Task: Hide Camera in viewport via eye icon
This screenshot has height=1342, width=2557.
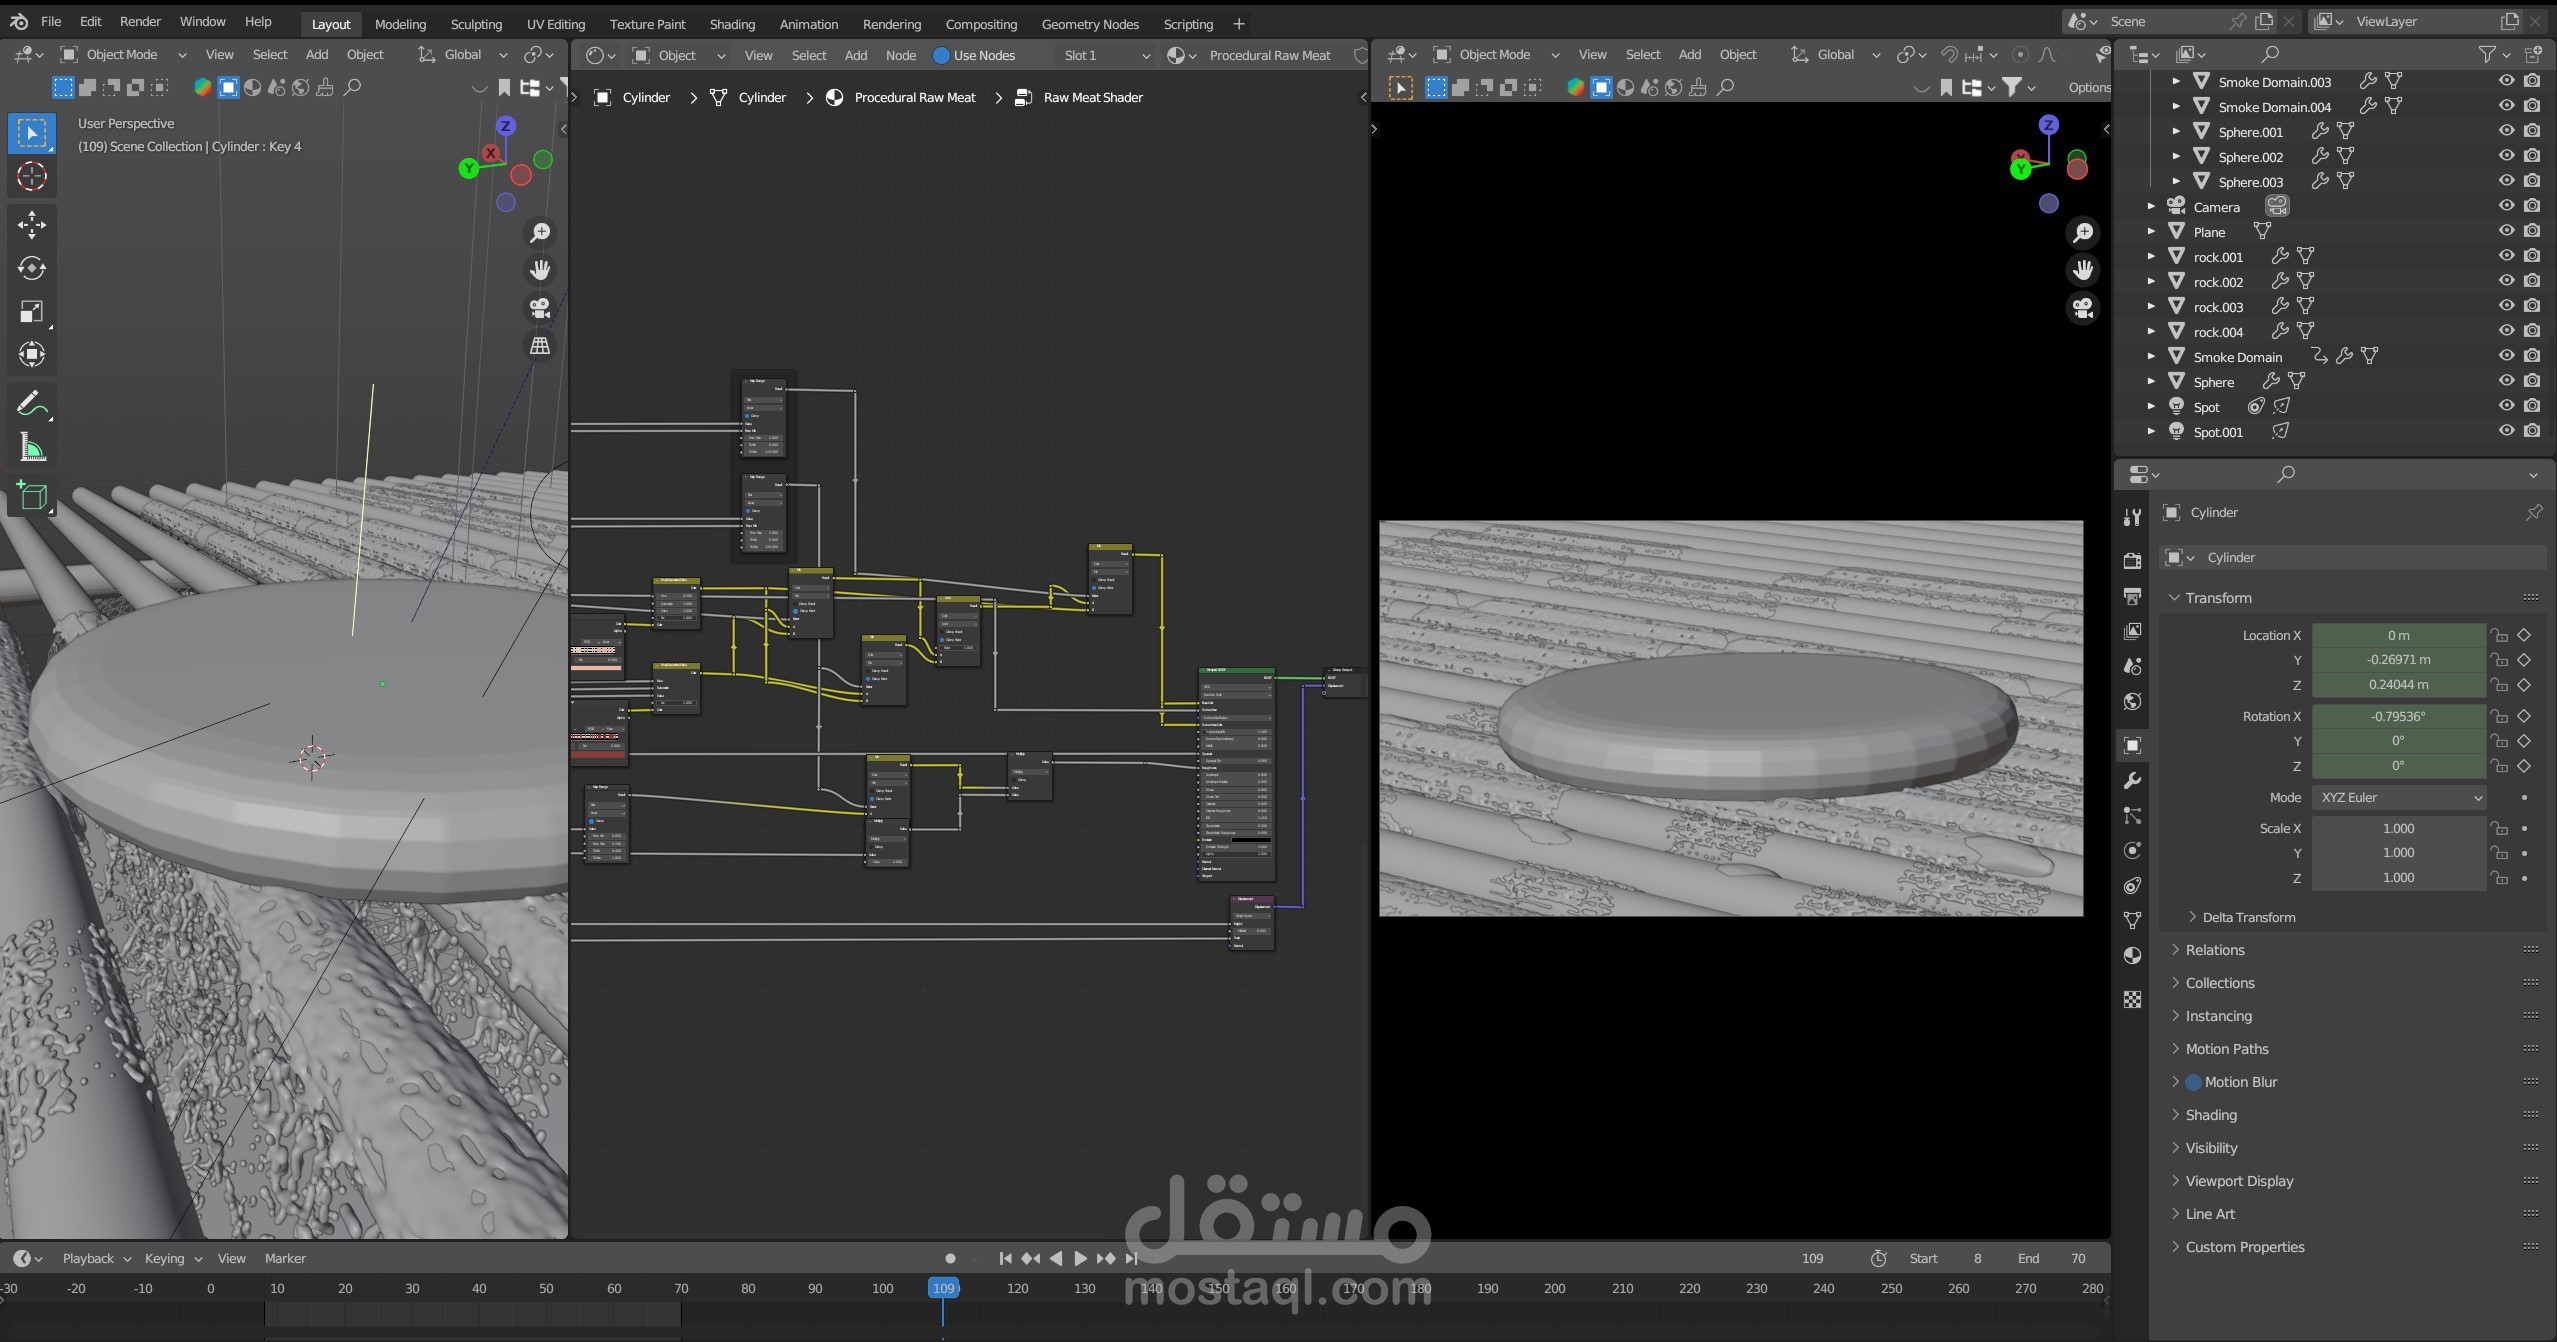Action: pos(2506,206)
